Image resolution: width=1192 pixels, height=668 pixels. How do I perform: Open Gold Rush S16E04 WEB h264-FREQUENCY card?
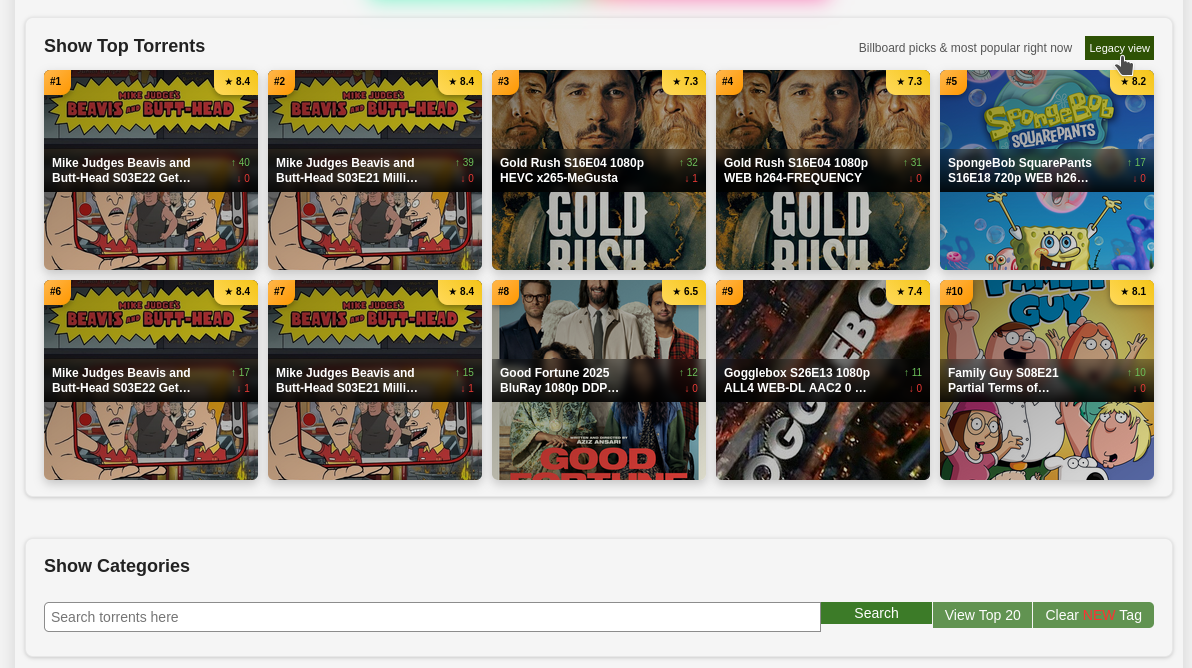(x=823, y=170)
